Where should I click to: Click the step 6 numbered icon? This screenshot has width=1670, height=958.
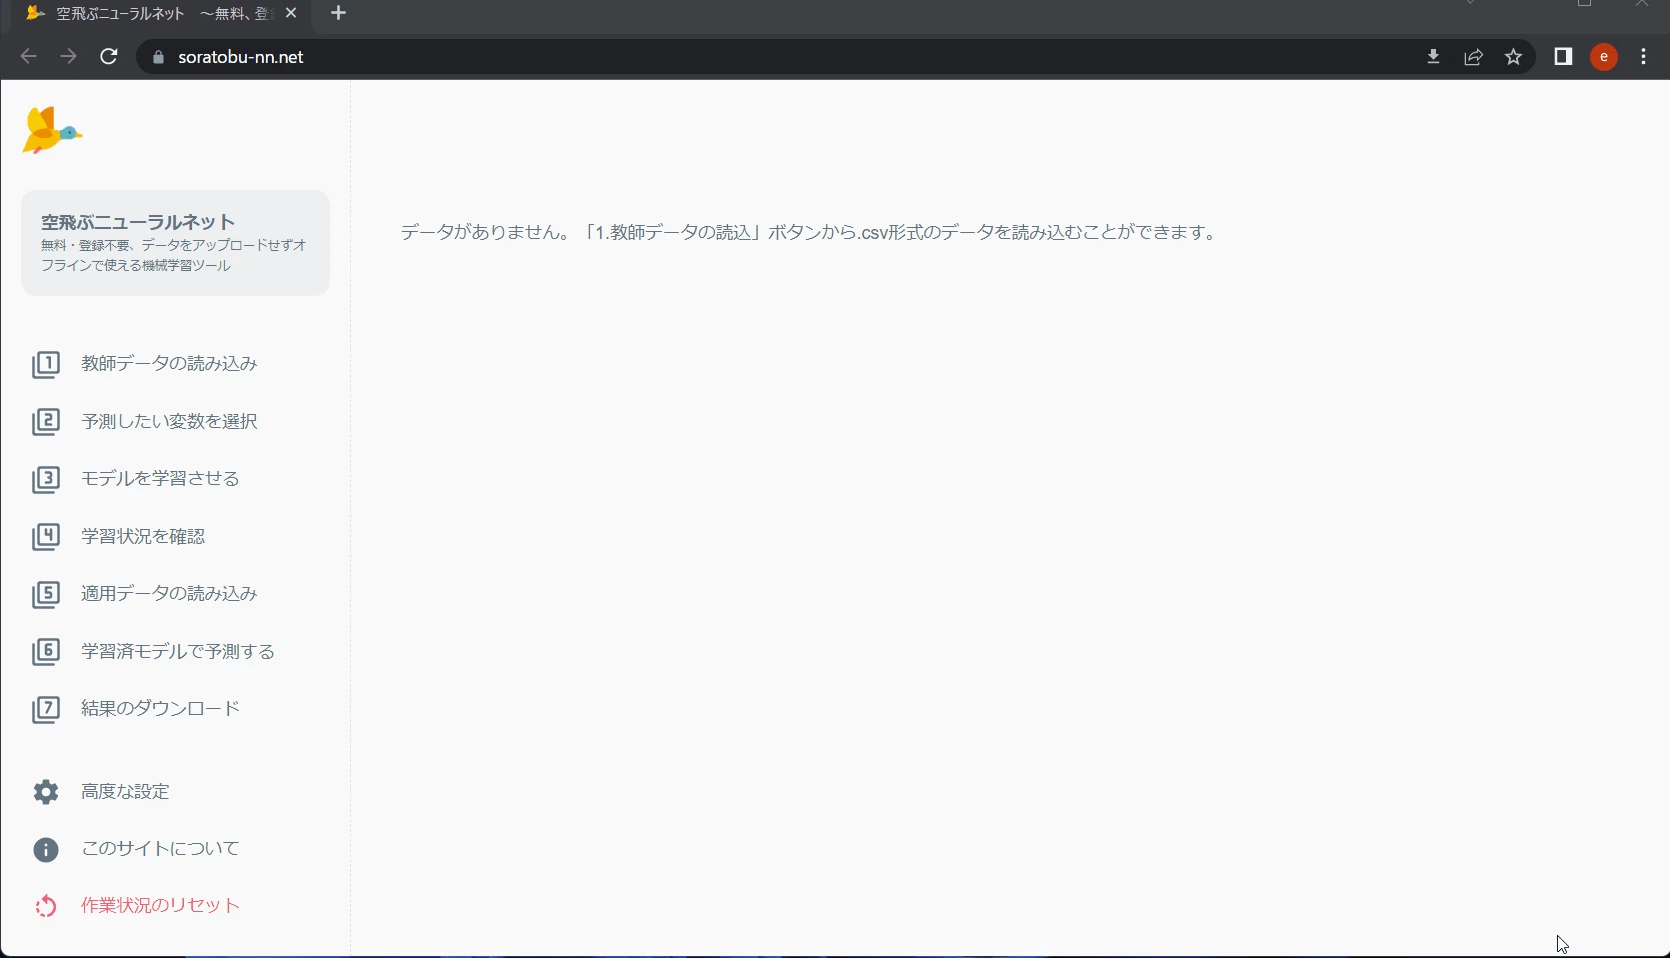tap(46, 651)
